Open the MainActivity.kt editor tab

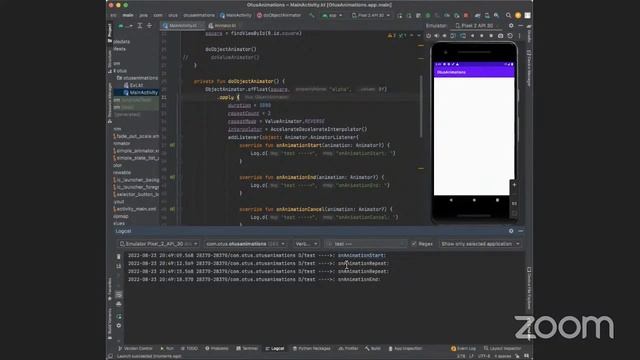tap(182, 25)
